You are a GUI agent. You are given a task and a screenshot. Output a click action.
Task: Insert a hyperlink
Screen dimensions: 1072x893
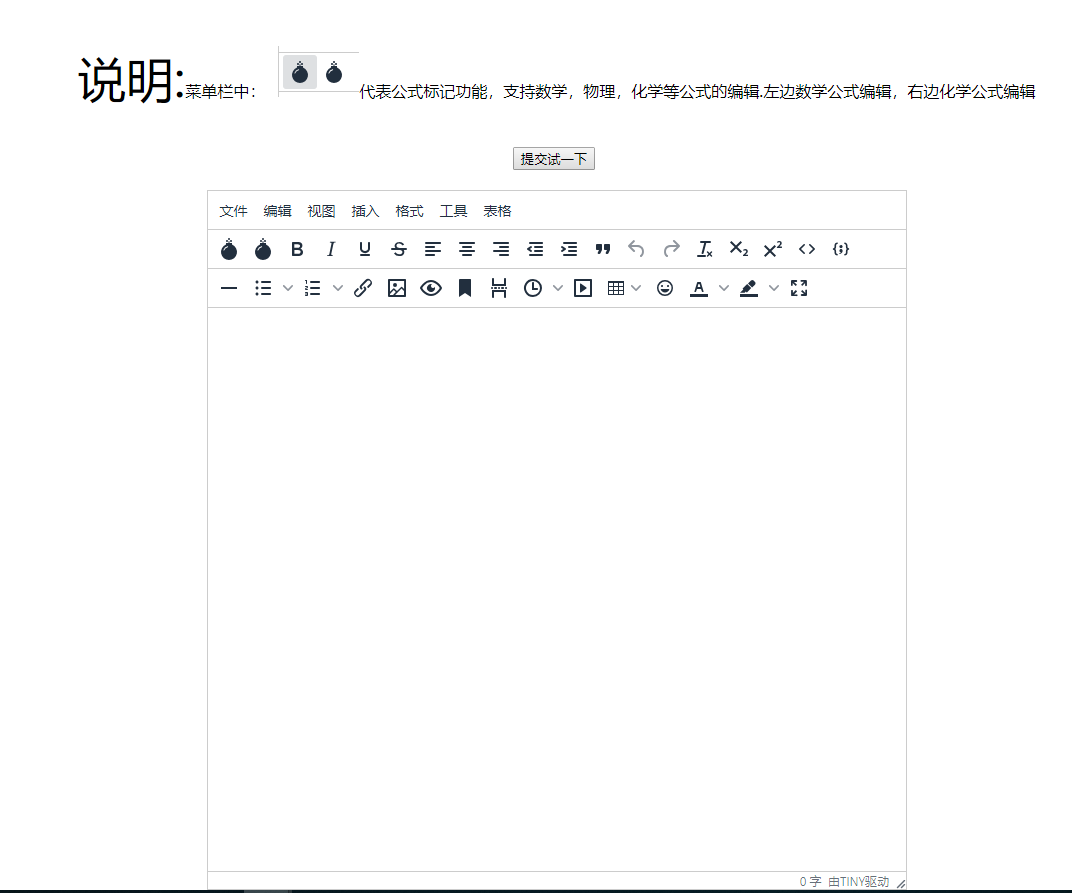click(x=363, y=288)
